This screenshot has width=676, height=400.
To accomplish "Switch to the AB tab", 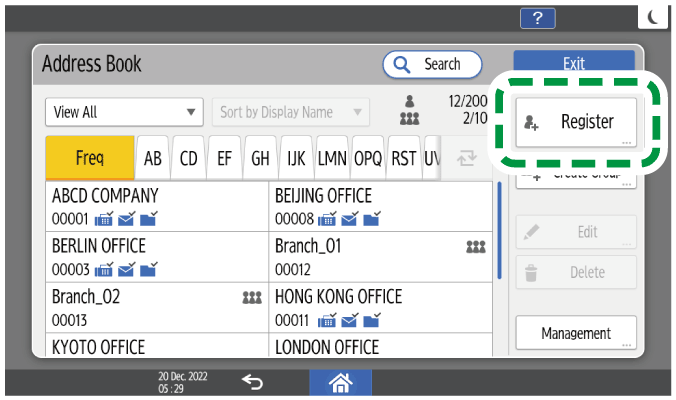I will point(153,158).
